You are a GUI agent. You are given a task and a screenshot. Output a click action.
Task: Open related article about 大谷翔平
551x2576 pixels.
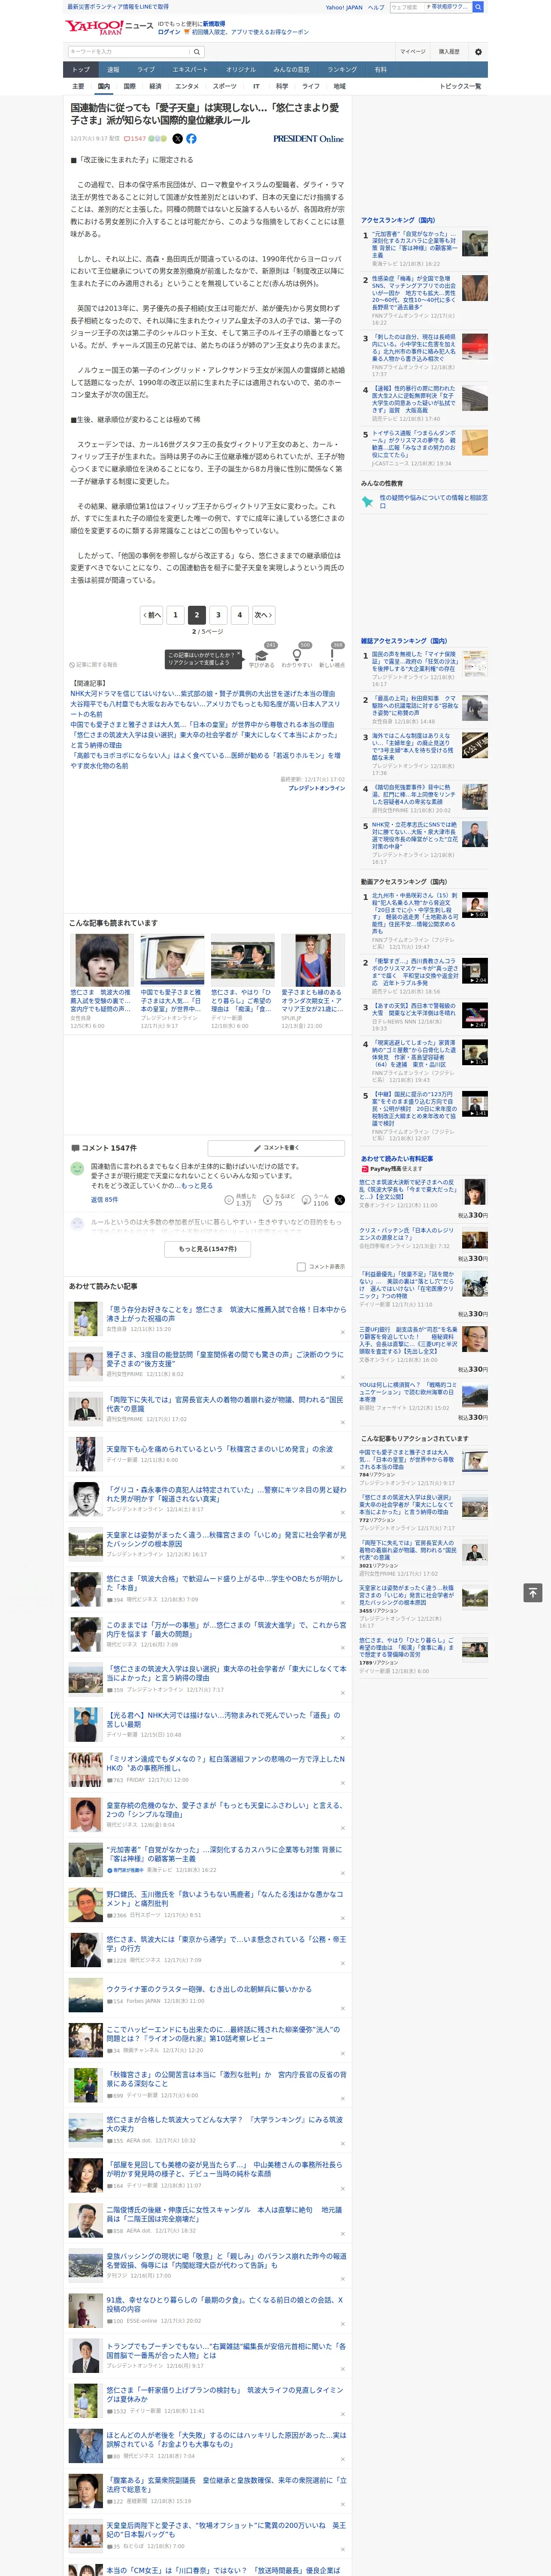pos(205,709)
